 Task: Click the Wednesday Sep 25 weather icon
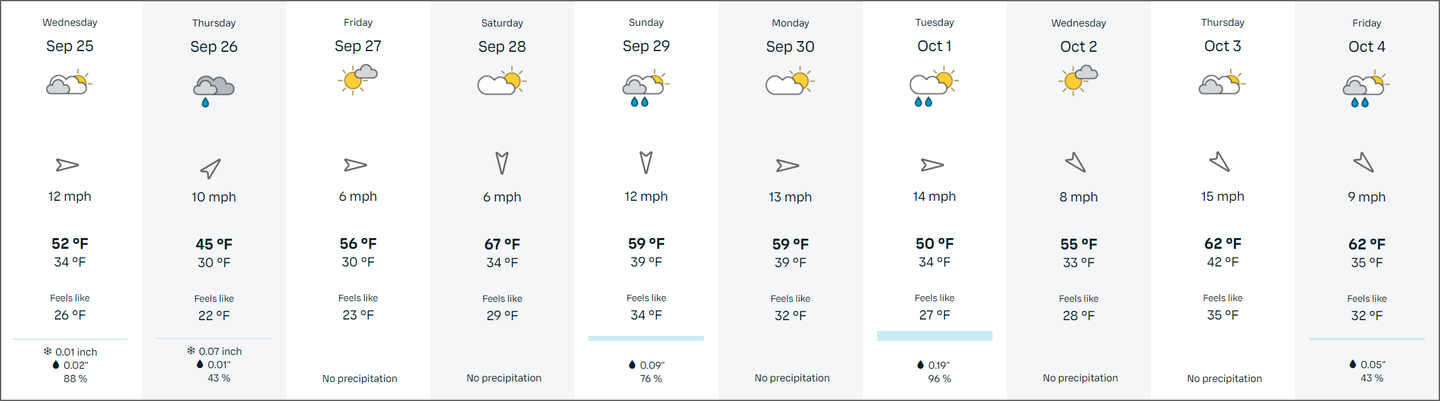[69, 84]
